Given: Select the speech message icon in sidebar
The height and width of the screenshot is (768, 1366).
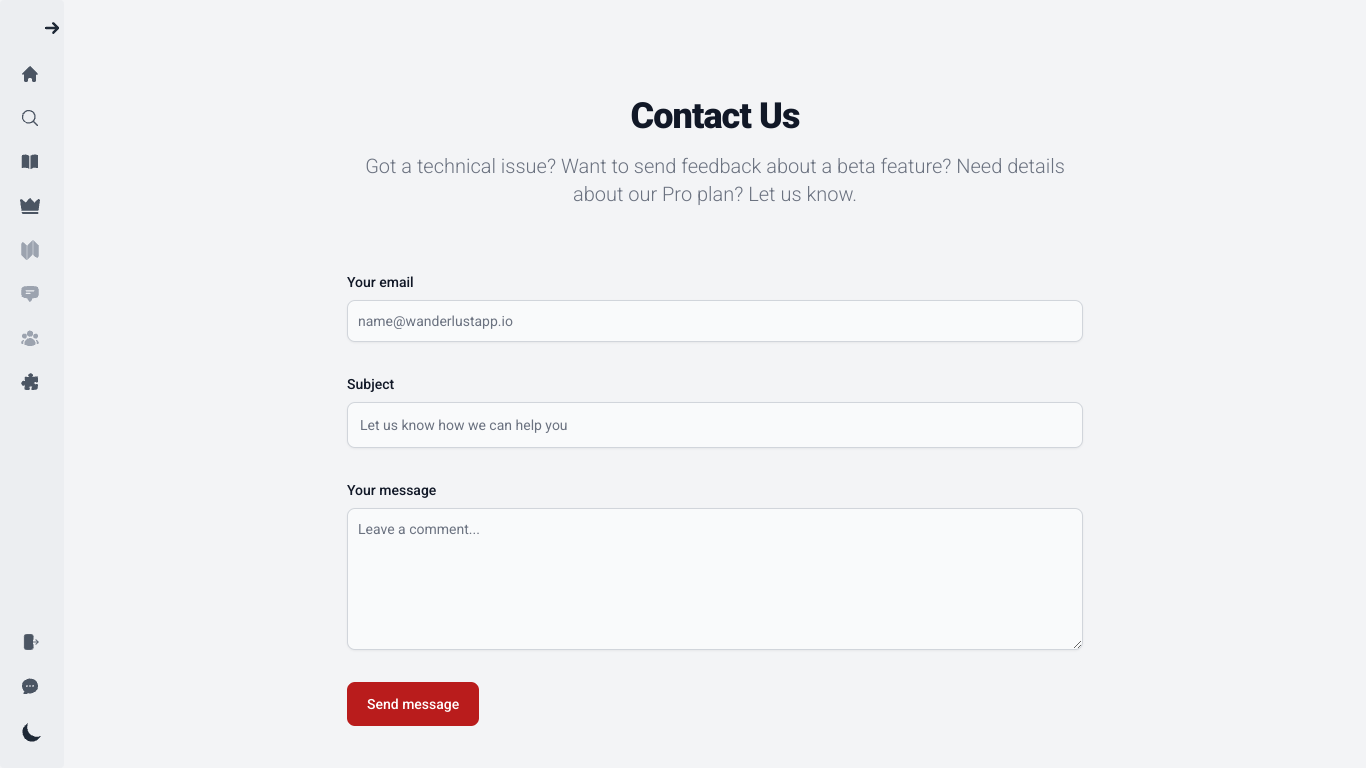Looking at the screenshot, I should pyautogui.click(x=30, y=294).
